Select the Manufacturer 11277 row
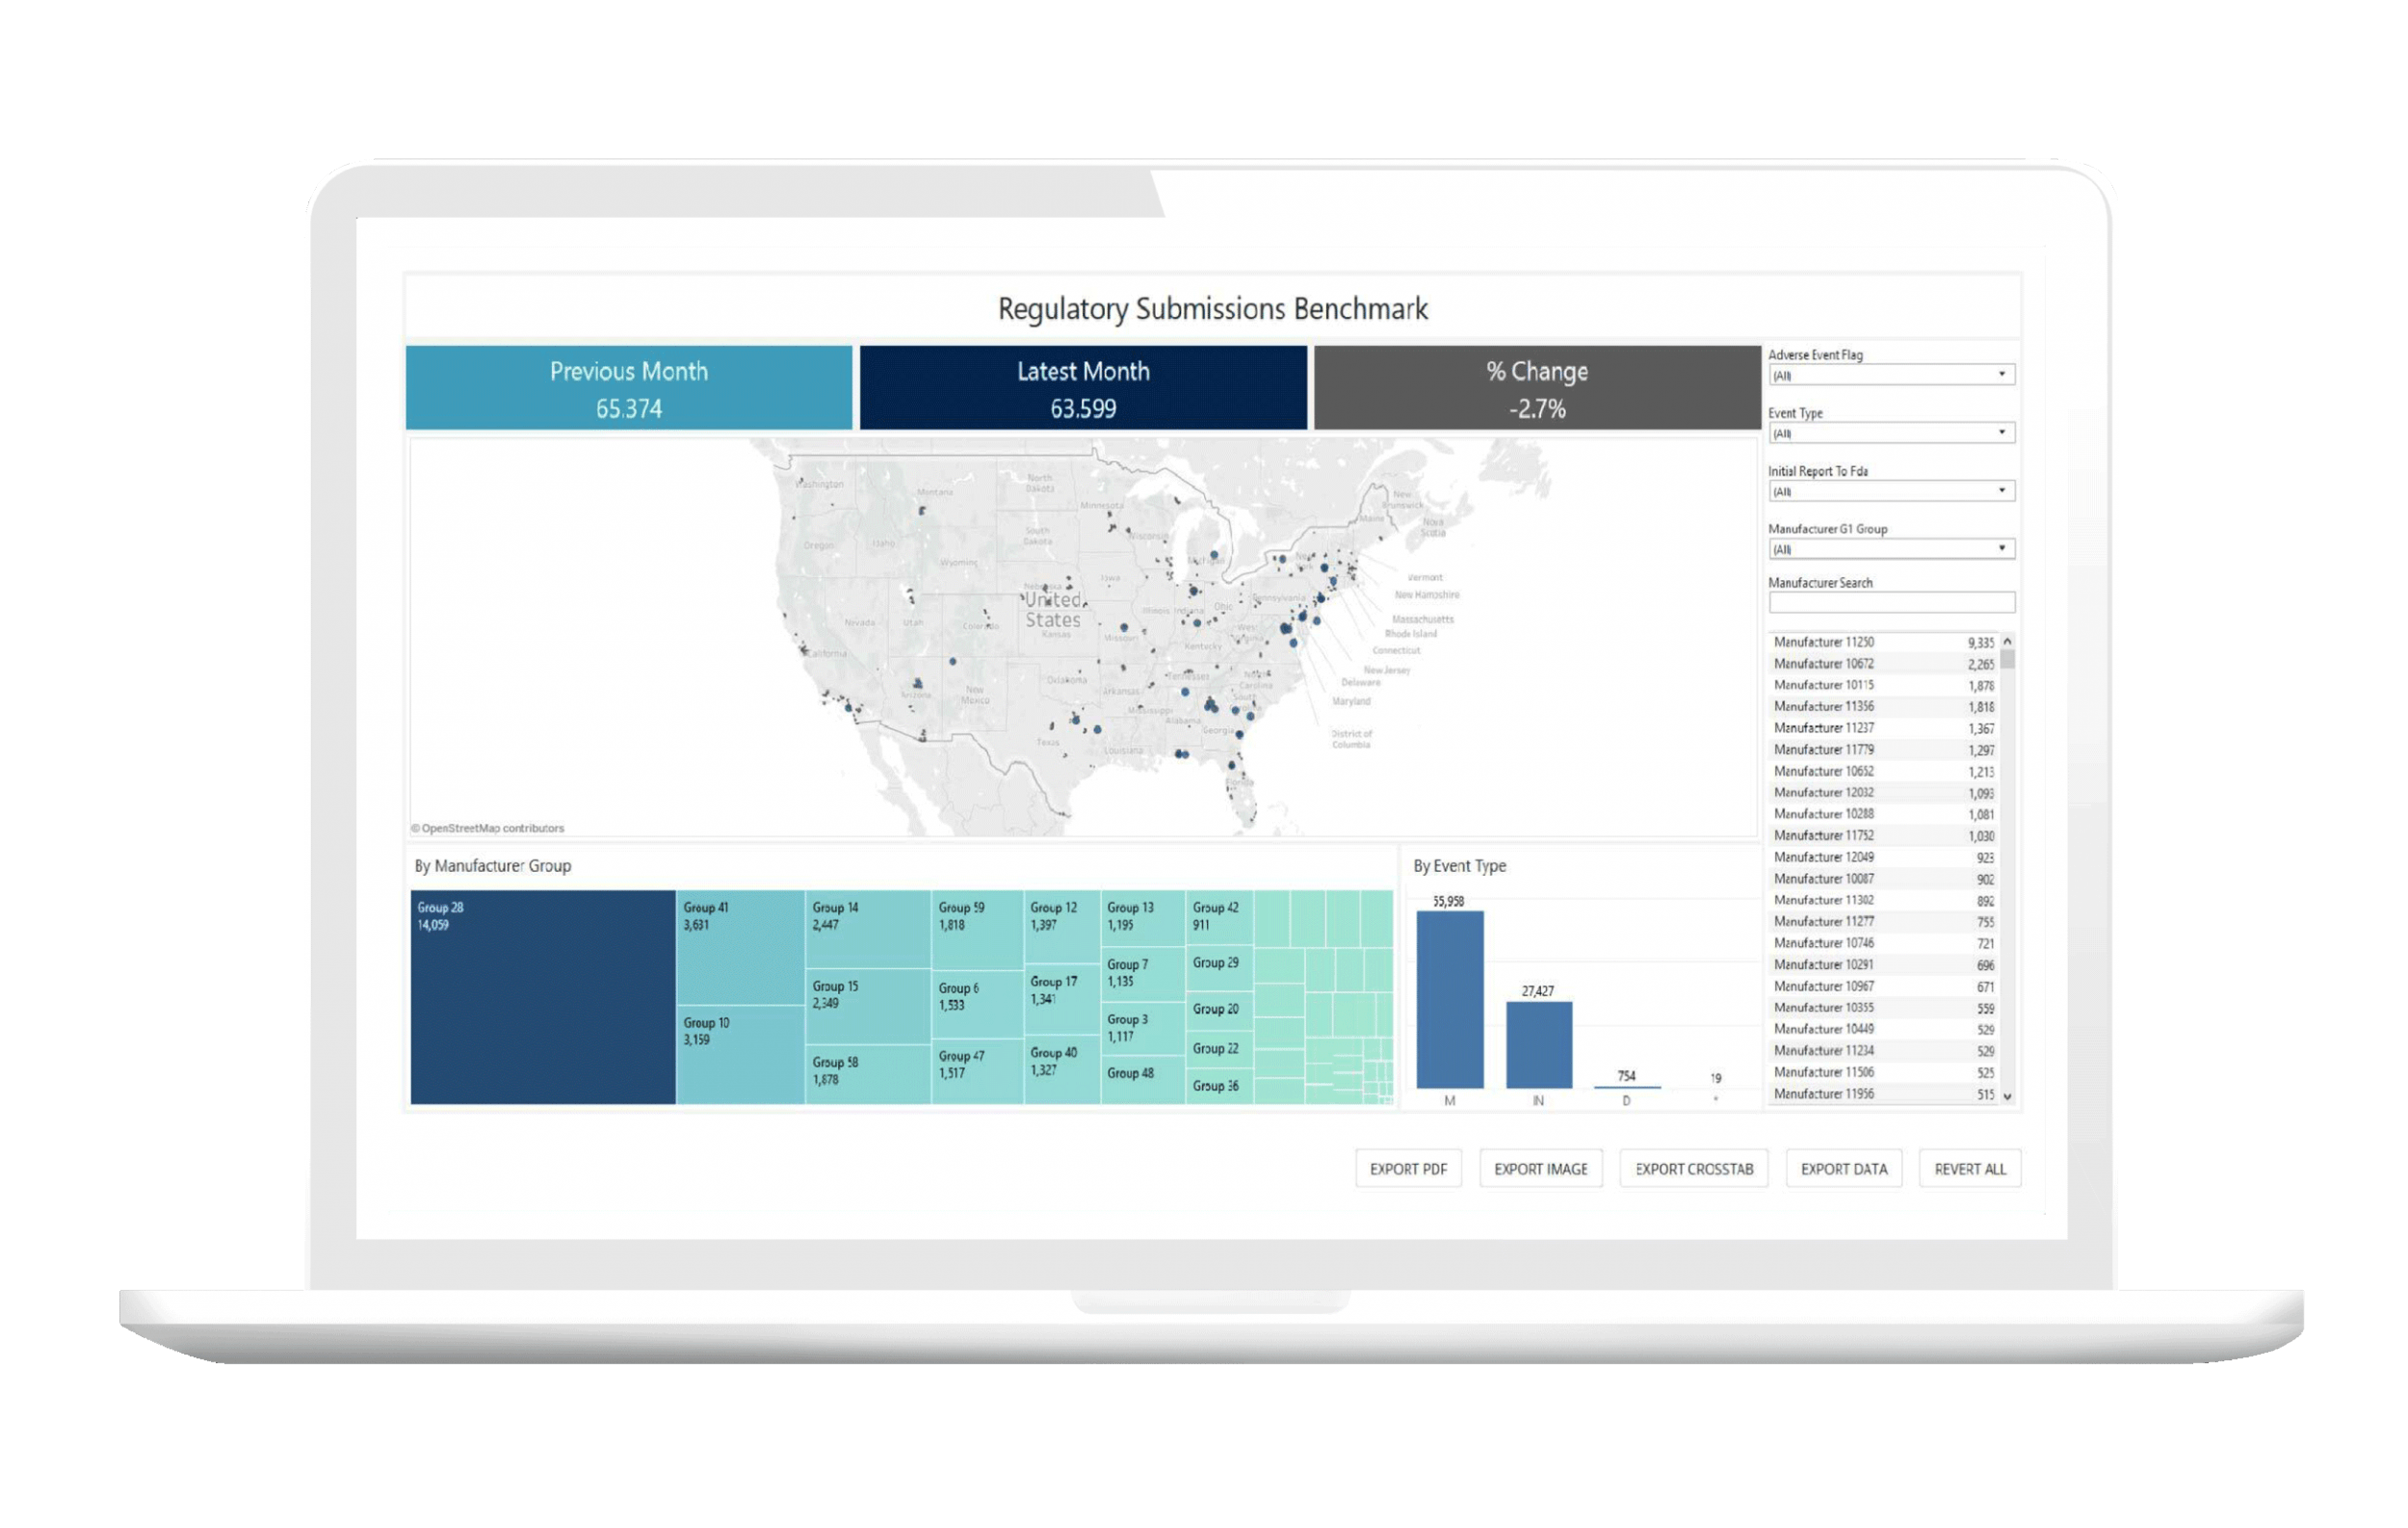 click(1884, 923)
